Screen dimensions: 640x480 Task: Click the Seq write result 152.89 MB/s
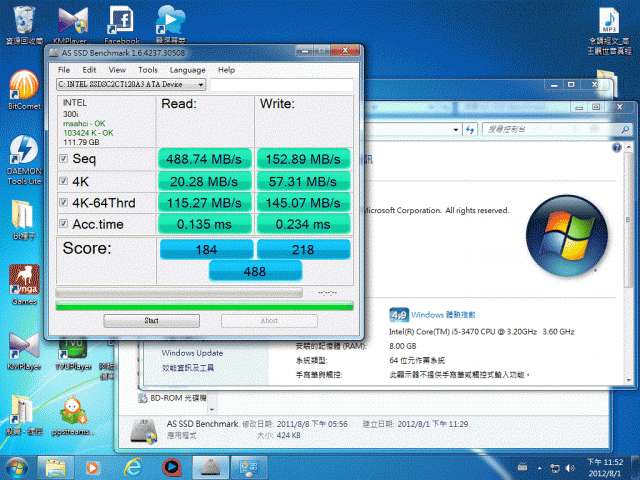303,159
